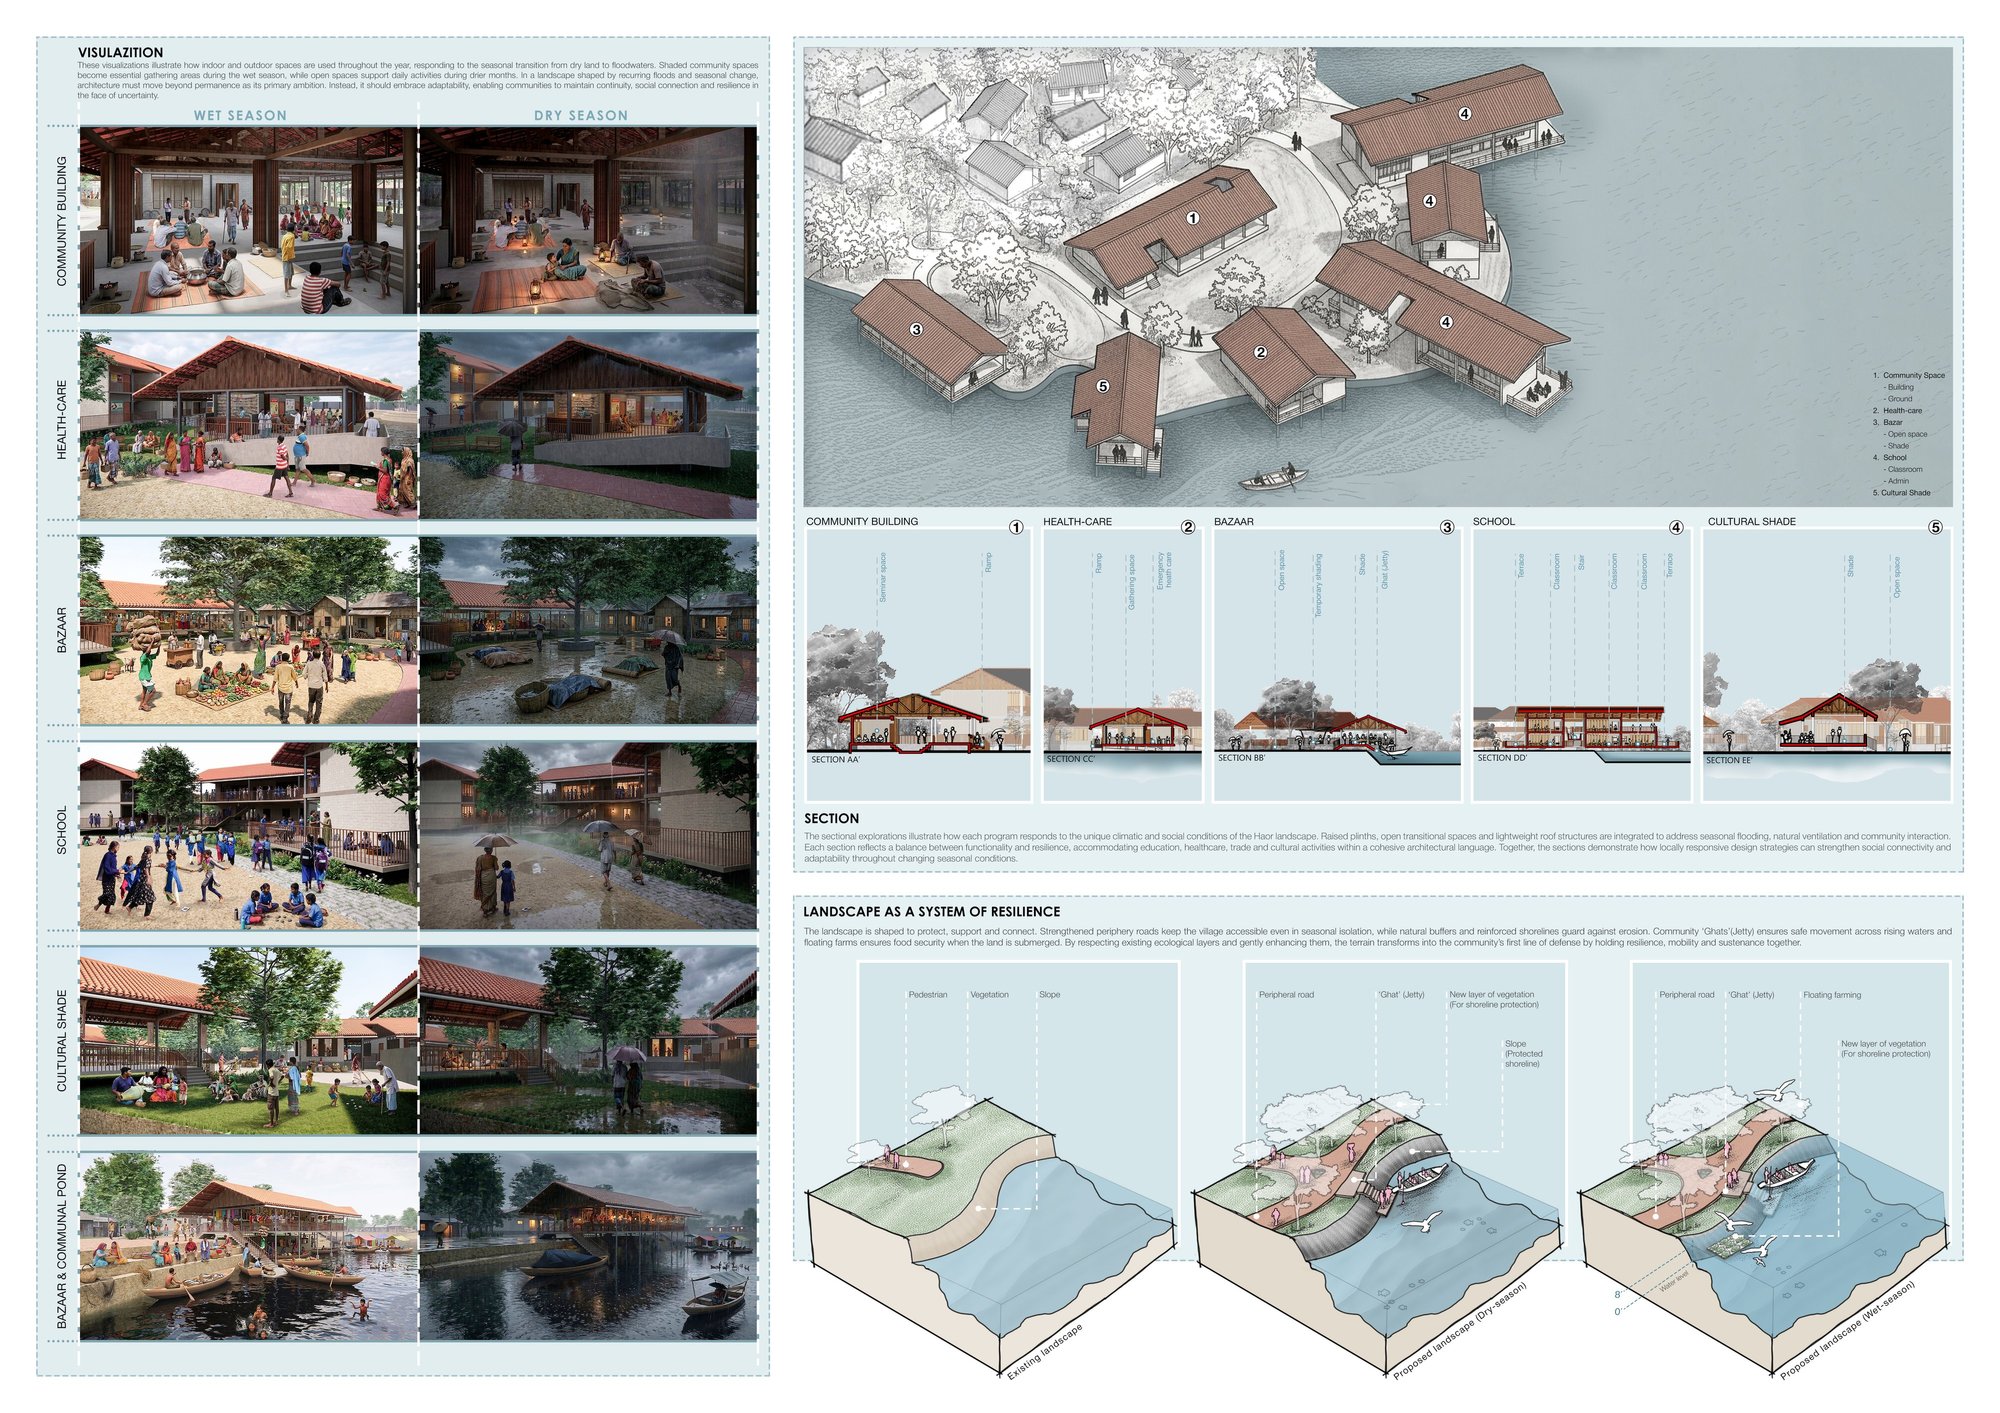Open the wet season Cultural Shade render

click(248, 1041)
